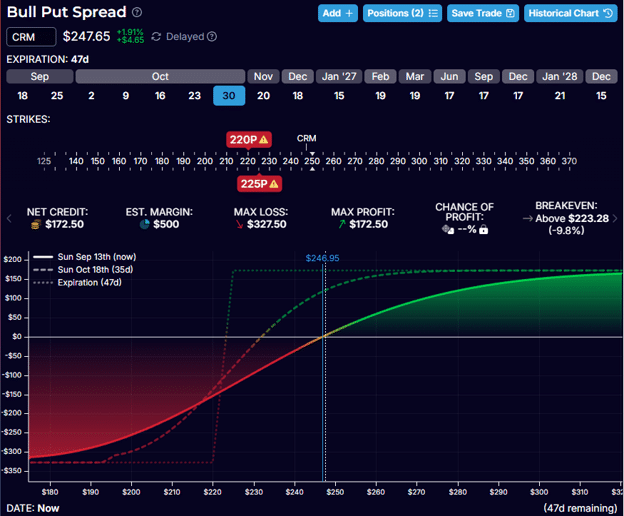Open the Delayed info question icon
624x516 pixels.
(x=212, y=37)
